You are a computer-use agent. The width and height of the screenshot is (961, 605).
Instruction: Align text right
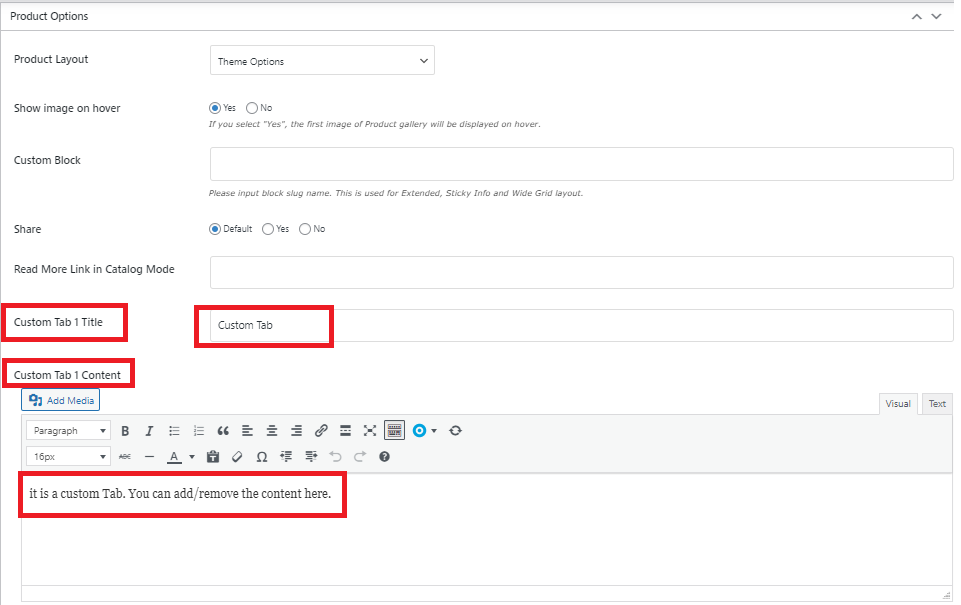click(x=296, y=431)
